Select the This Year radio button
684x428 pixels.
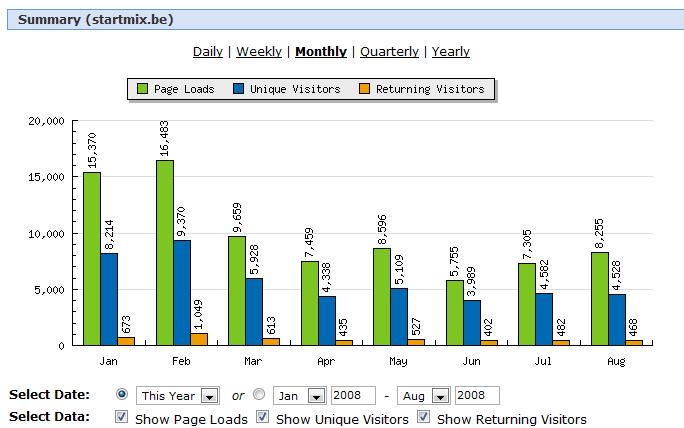click(x=122, y=394)
